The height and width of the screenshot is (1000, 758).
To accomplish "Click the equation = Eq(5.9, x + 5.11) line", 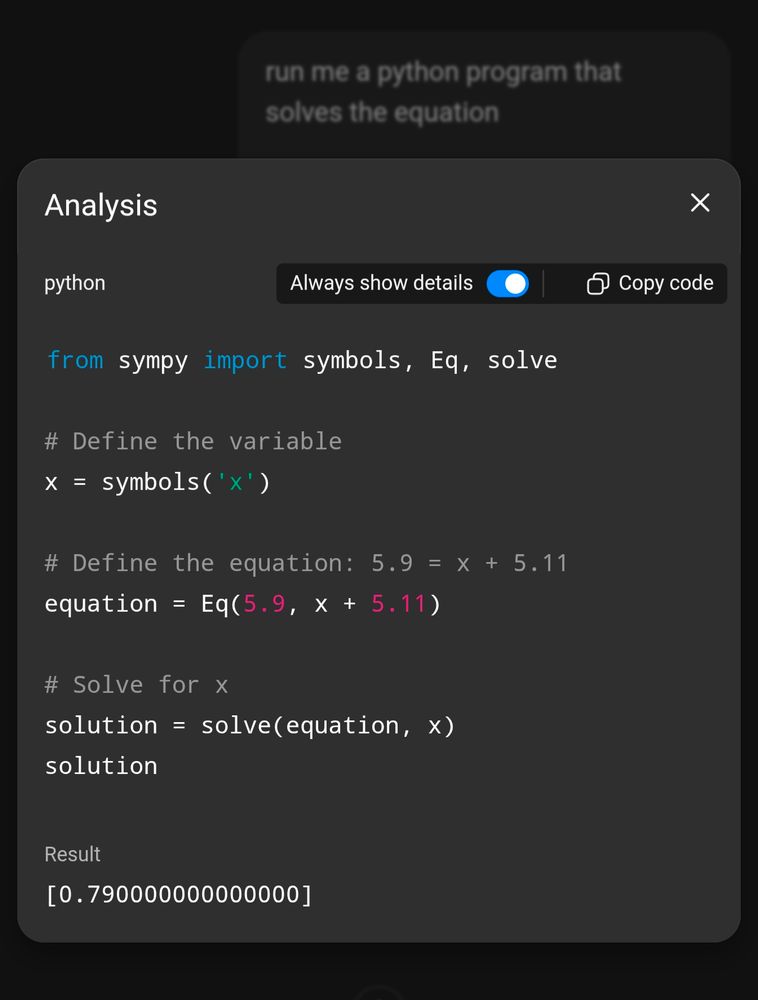I will point(242,604).
